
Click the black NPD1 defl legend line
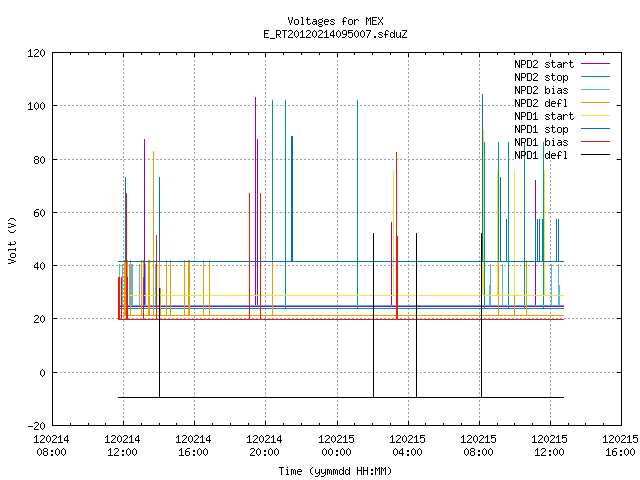click(595, 155)
